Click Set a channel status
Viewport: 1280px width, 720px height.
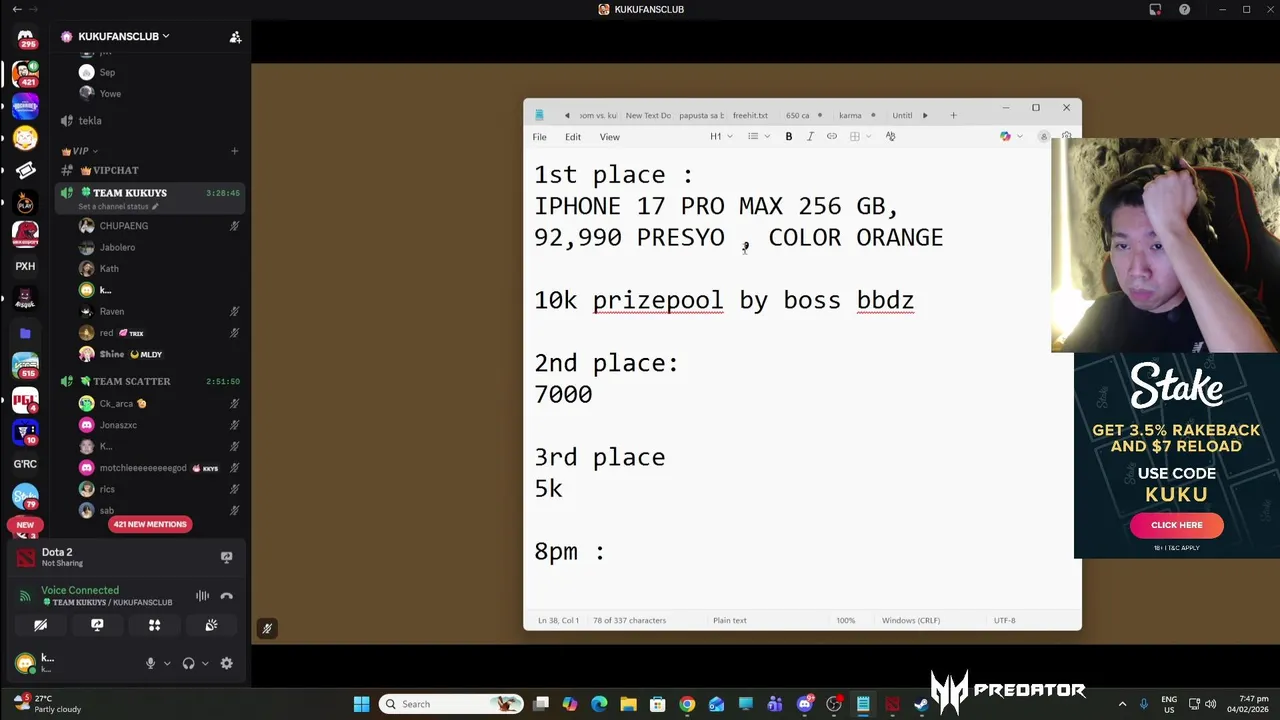(x=118, y=206)
